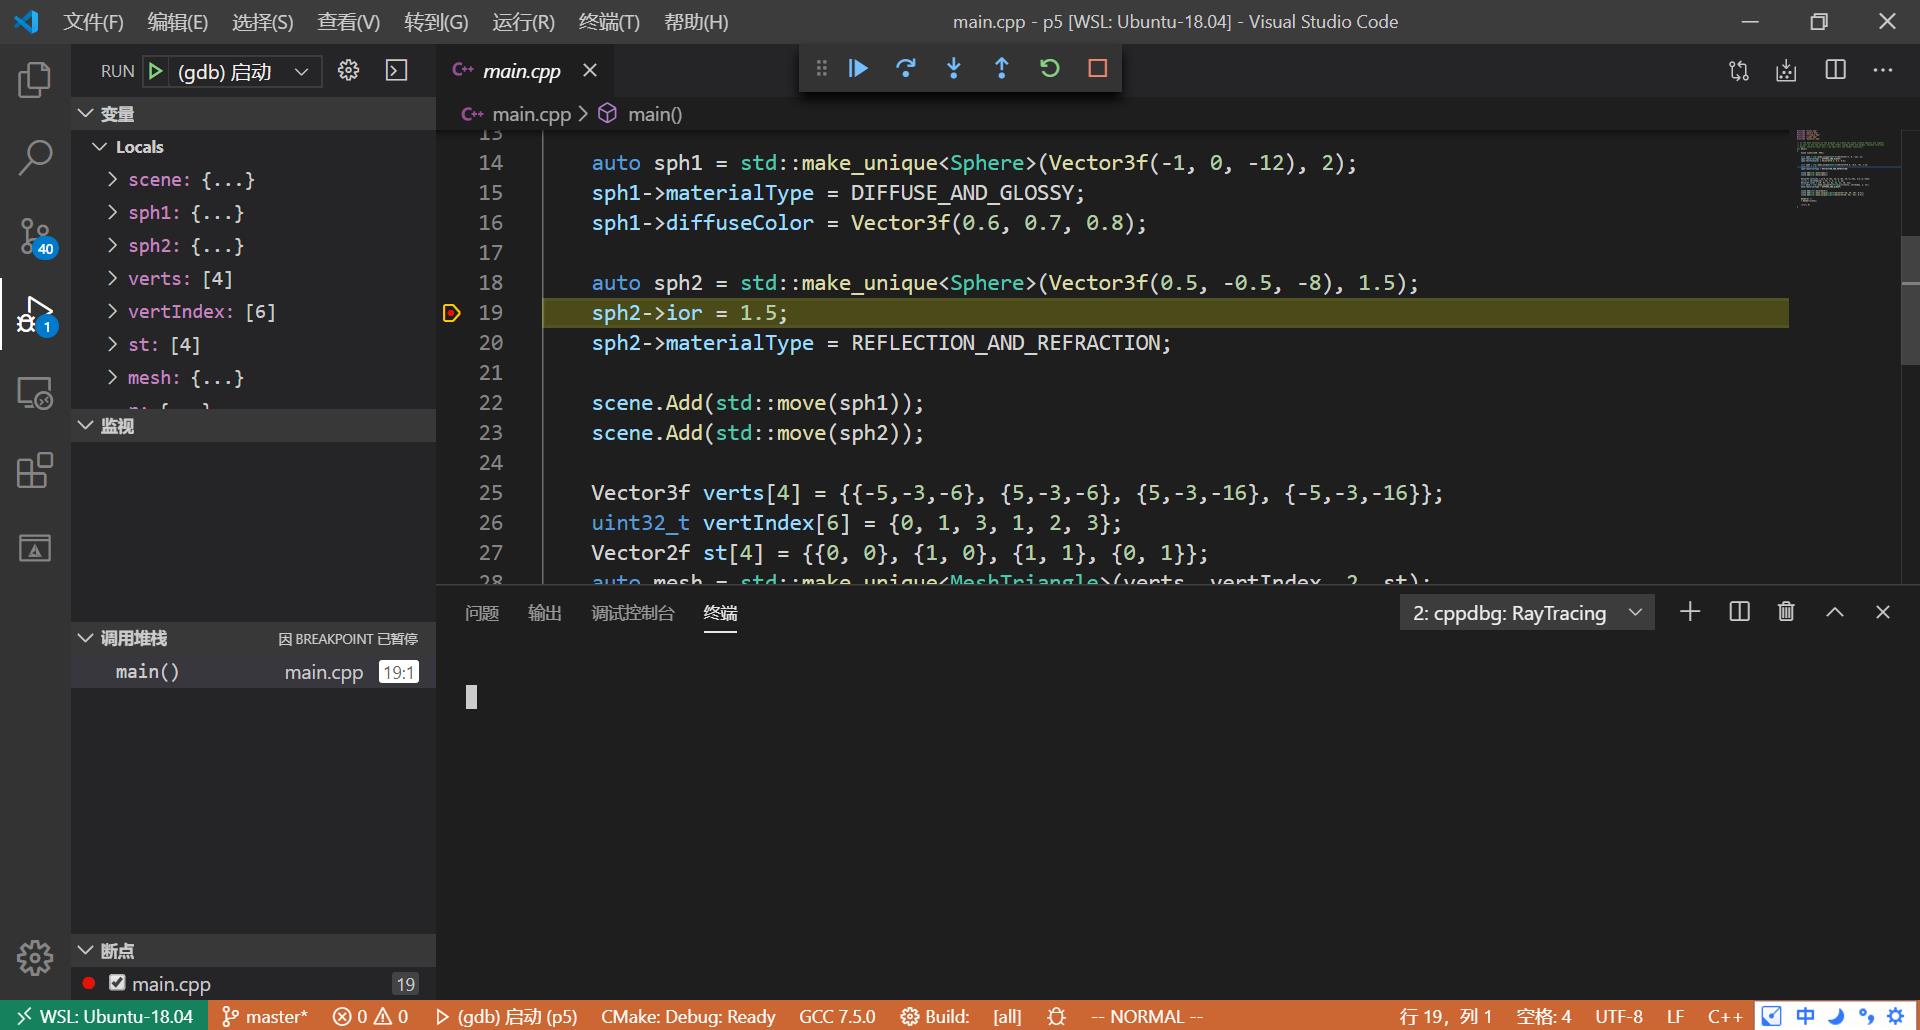Image resolution: width=1920 pixels, height=1030 pixels.
Task: Open the Search view in activity bar
Action: (x=35, y=158)
